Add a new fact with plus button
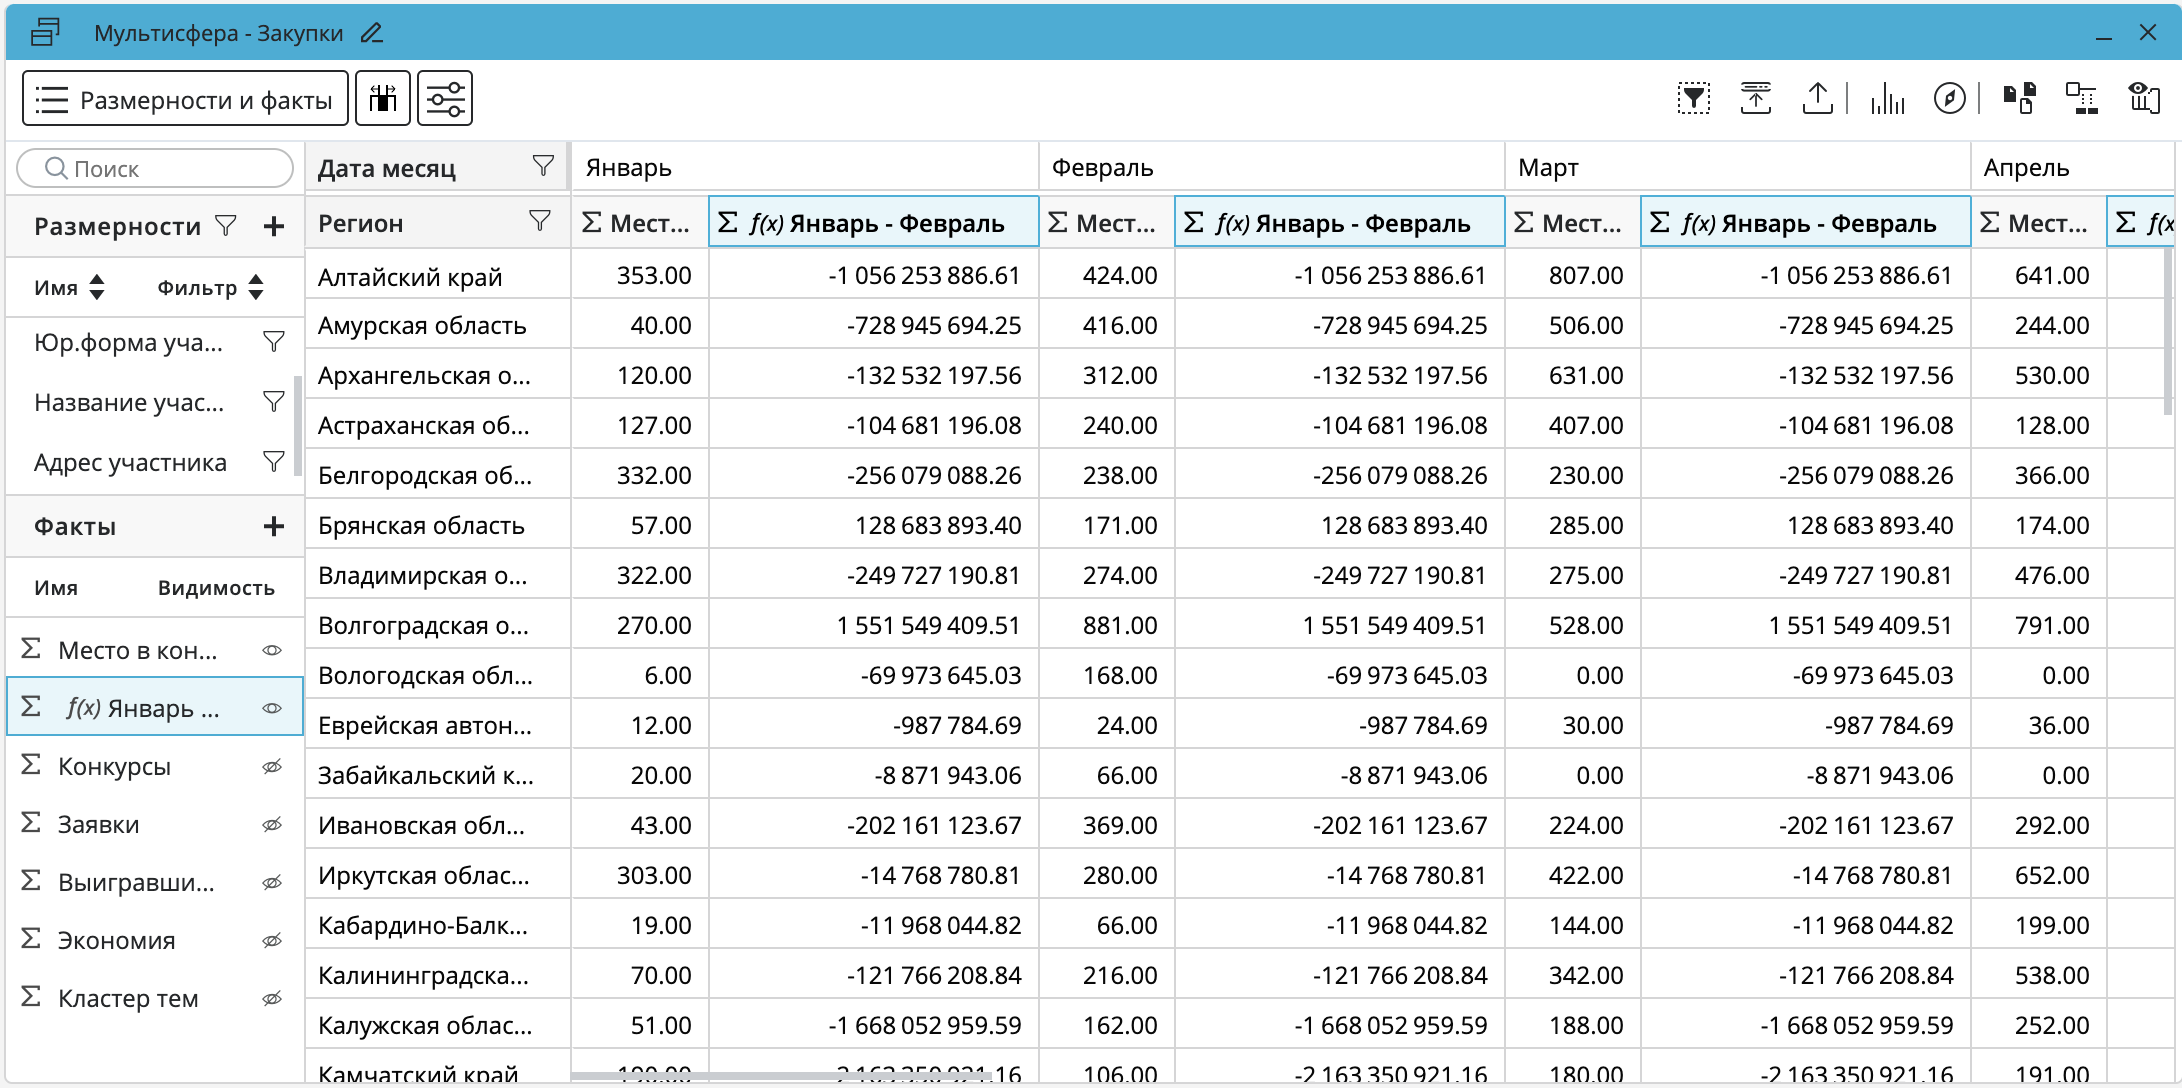Viewport: 2182px width, 1088px height. point(274,526)
